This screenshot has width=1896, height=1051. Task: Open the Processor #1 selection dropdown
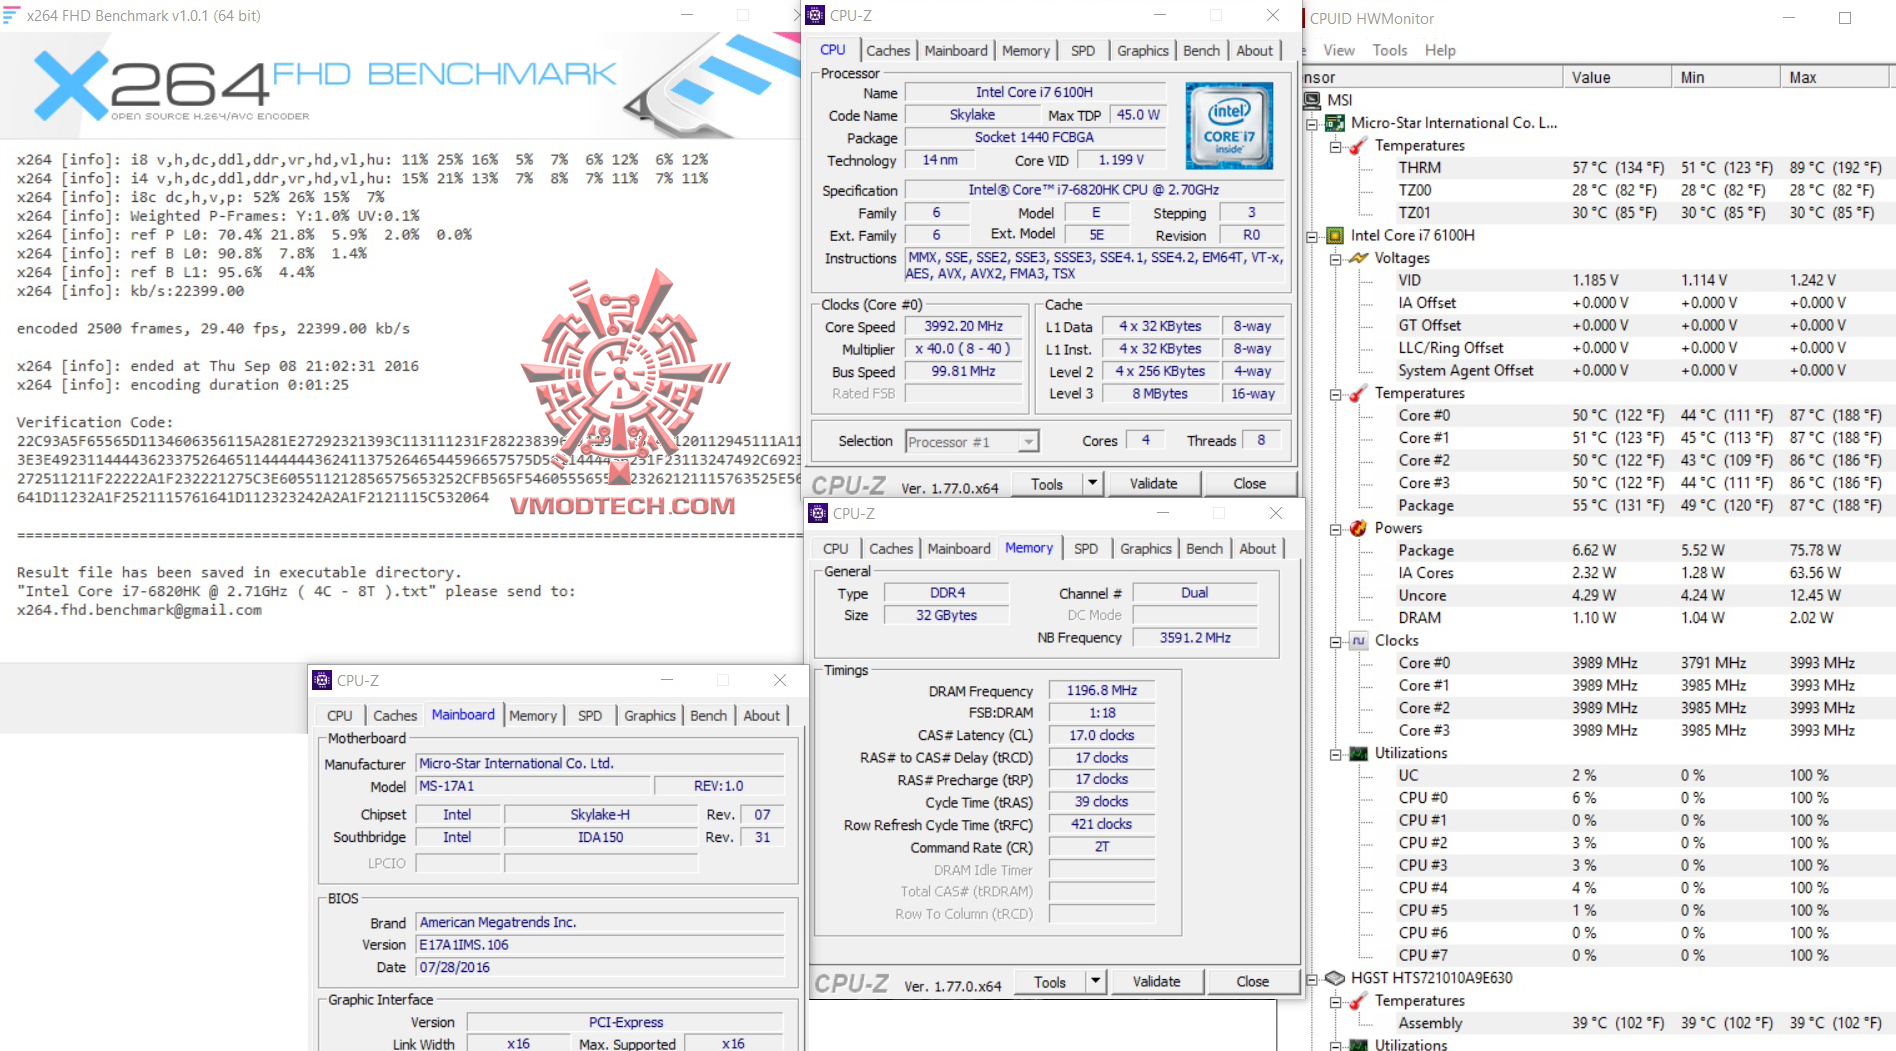click(x=1028, y=441)
